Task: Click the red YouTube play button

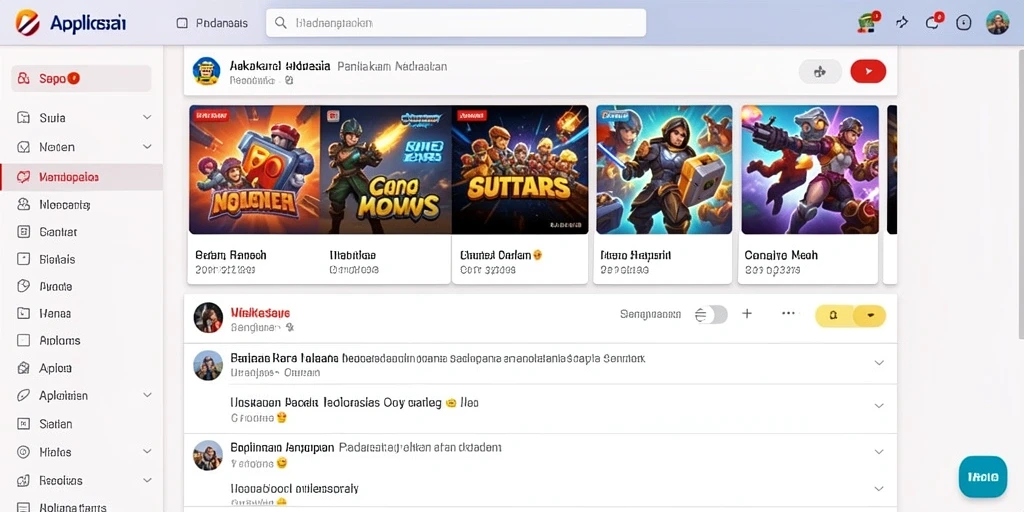Action: pyautogui.click(x=868, y=71)
